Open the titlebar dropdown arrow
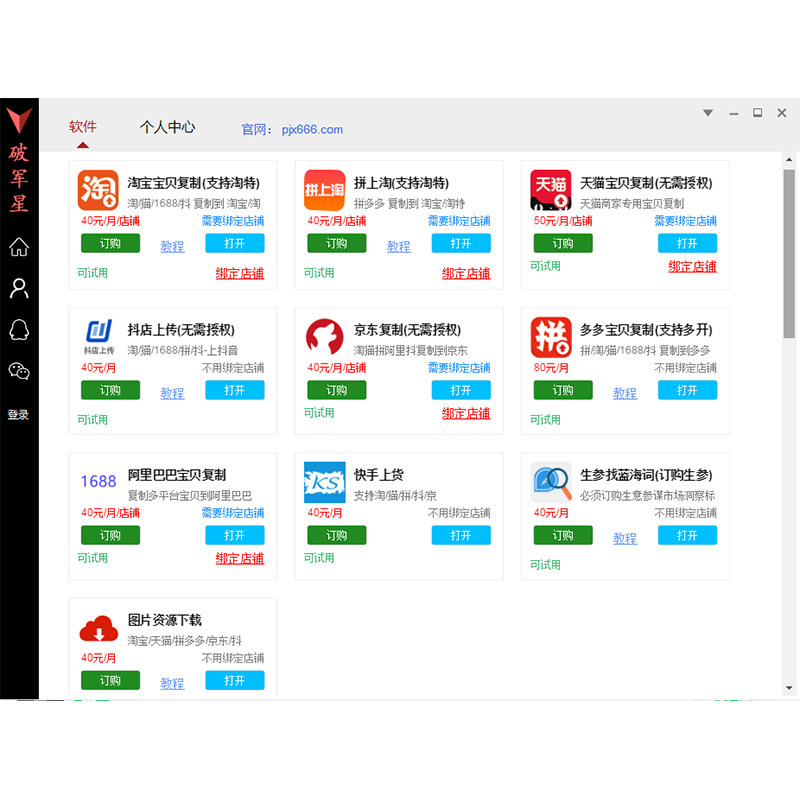 (708, 113)
